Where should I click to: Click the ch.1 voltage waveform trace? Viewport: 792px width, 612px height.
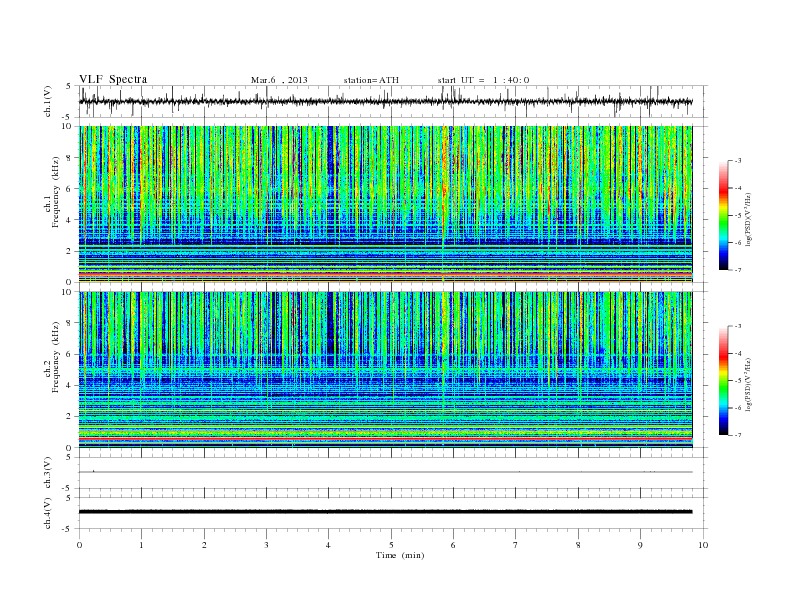click(x=385, y=101)
